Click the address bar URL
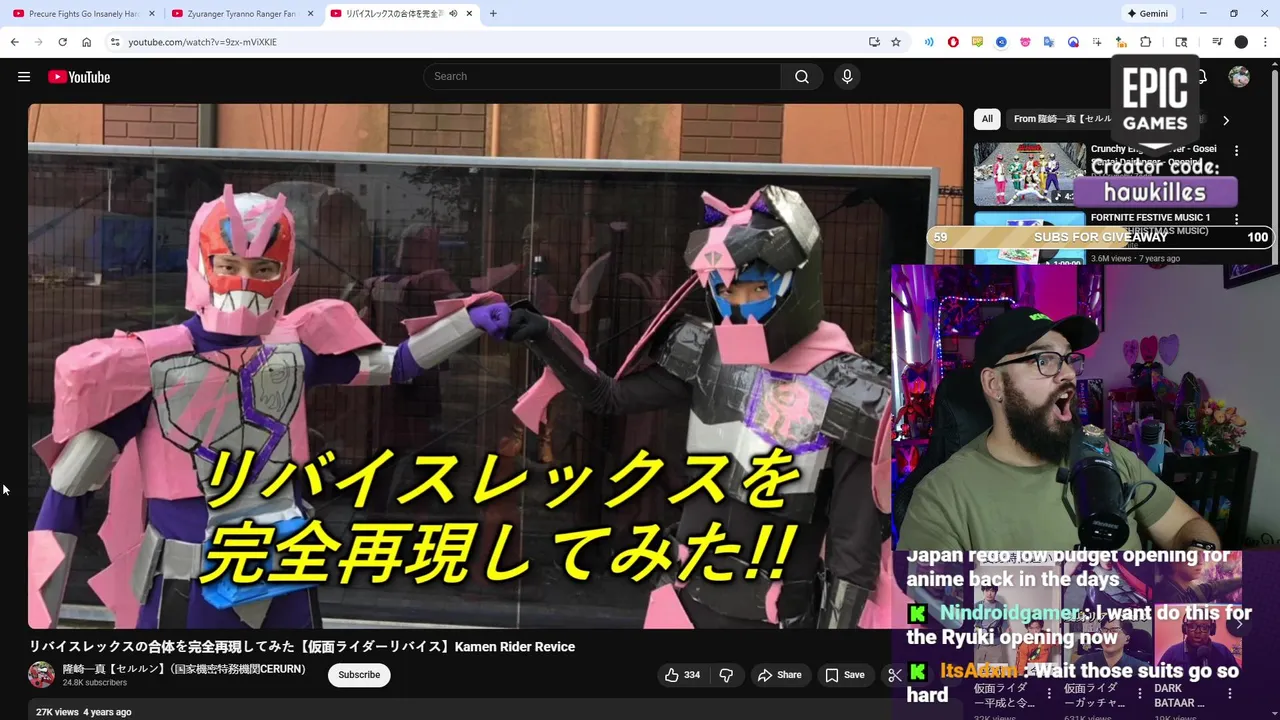The image size is (1280, 720). click(203, 42)
